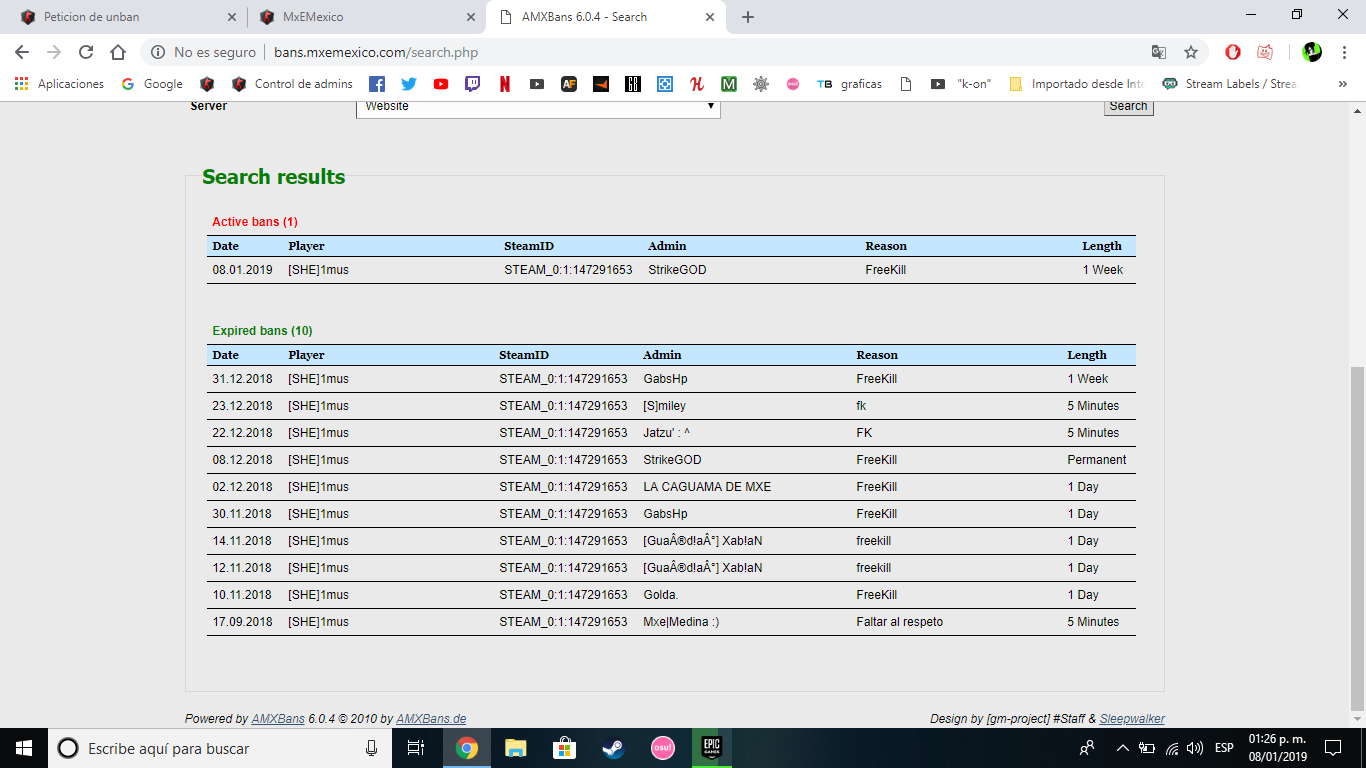This screenshot has width=1366, height=768.
Task: Click the Google bookmark
Action: click(x=152, y=84)
